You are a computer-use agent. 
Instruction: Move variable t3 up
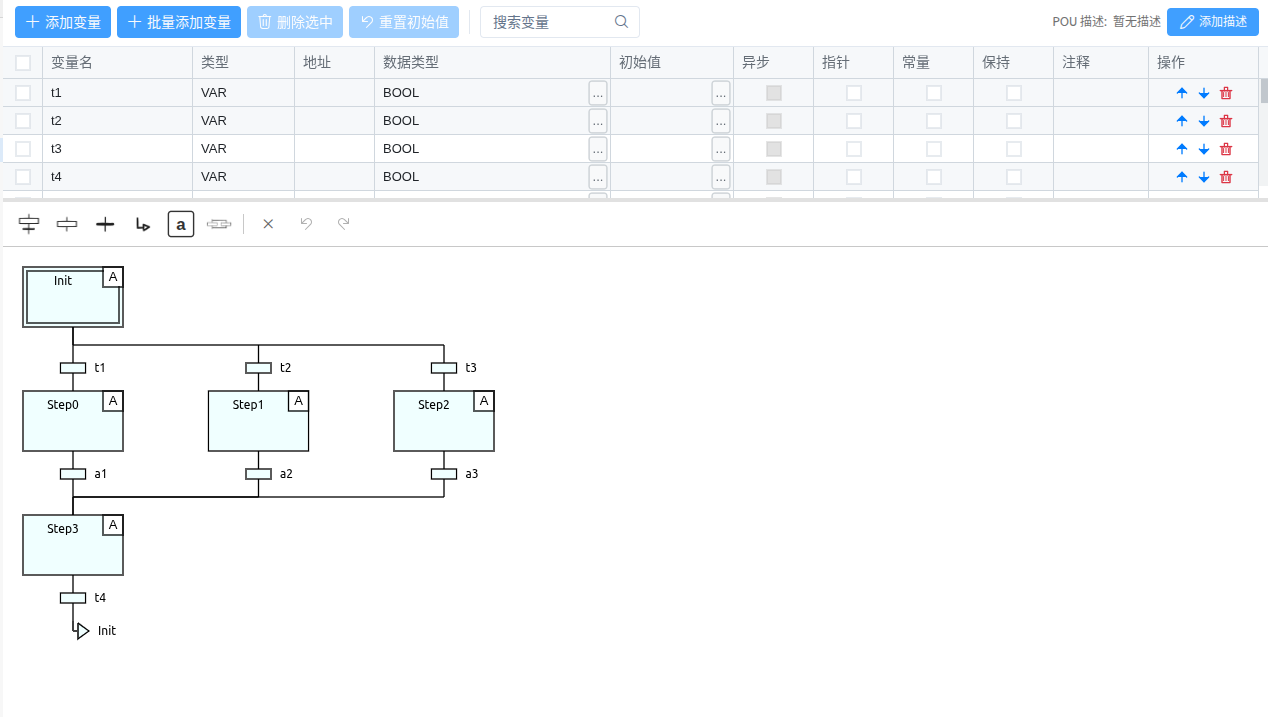pyautogui.click(x=1182, y=149)
